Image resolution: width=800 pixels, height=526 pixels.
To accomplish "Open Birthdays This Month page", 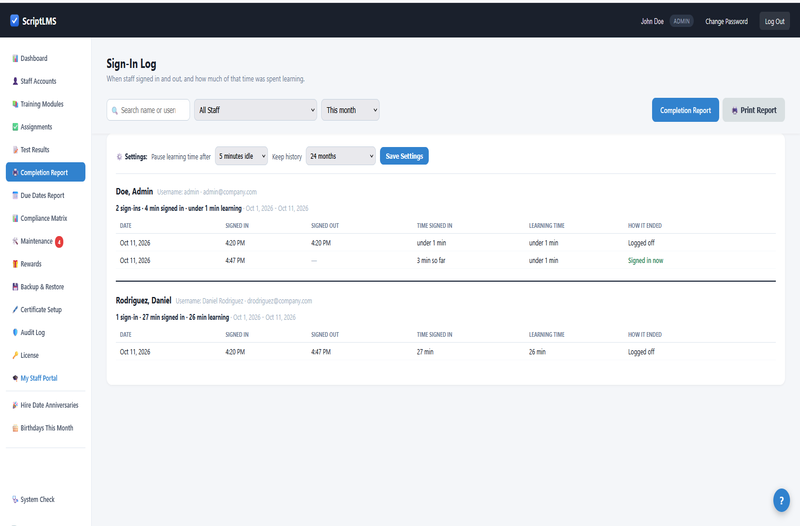I will pyautogui.click(x=45, y=429).
